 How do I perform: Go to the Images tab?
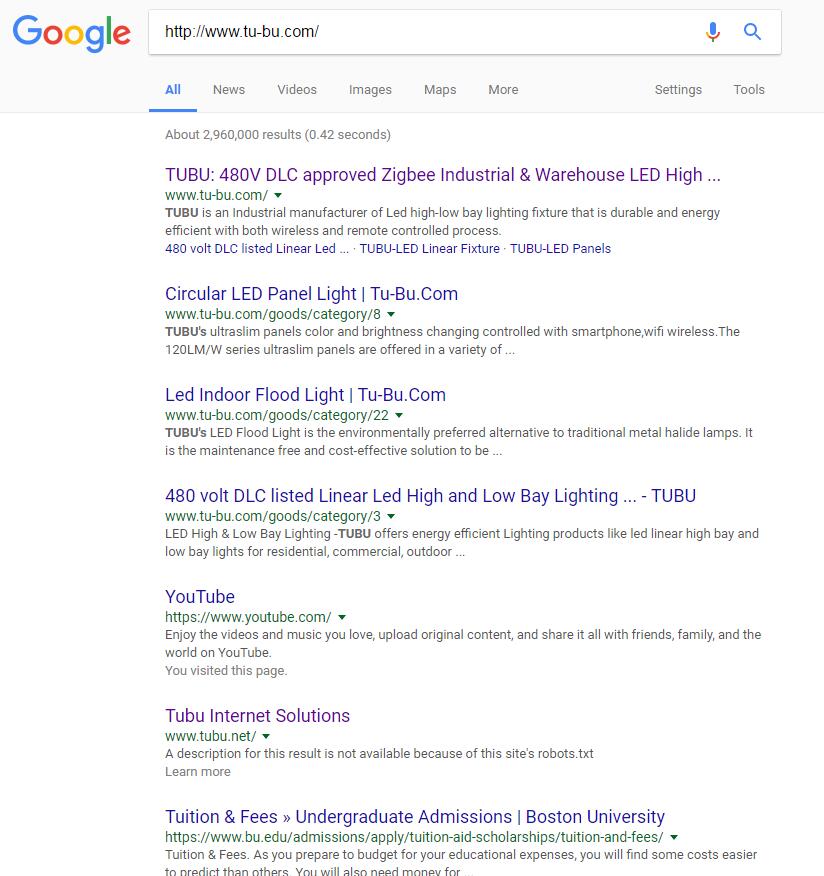(370, 89)
